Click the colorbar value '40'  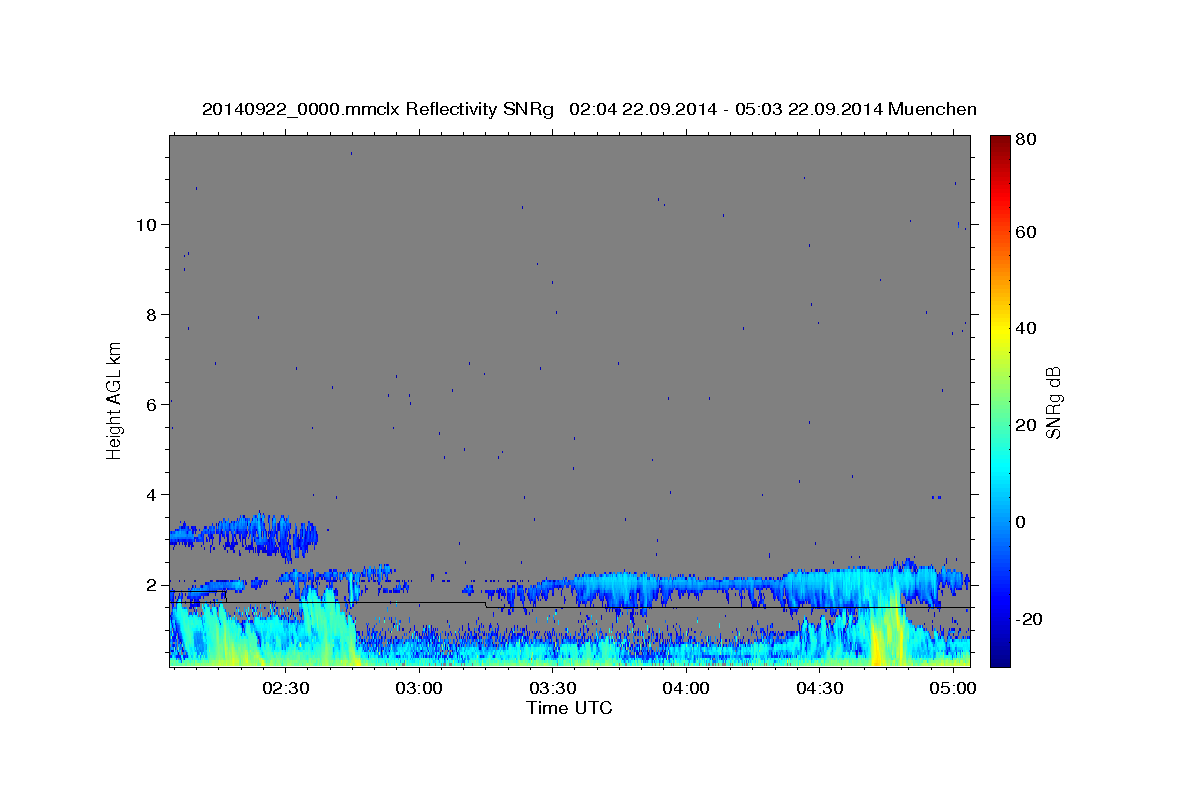pyautogui.click(x=1025, y=328)
